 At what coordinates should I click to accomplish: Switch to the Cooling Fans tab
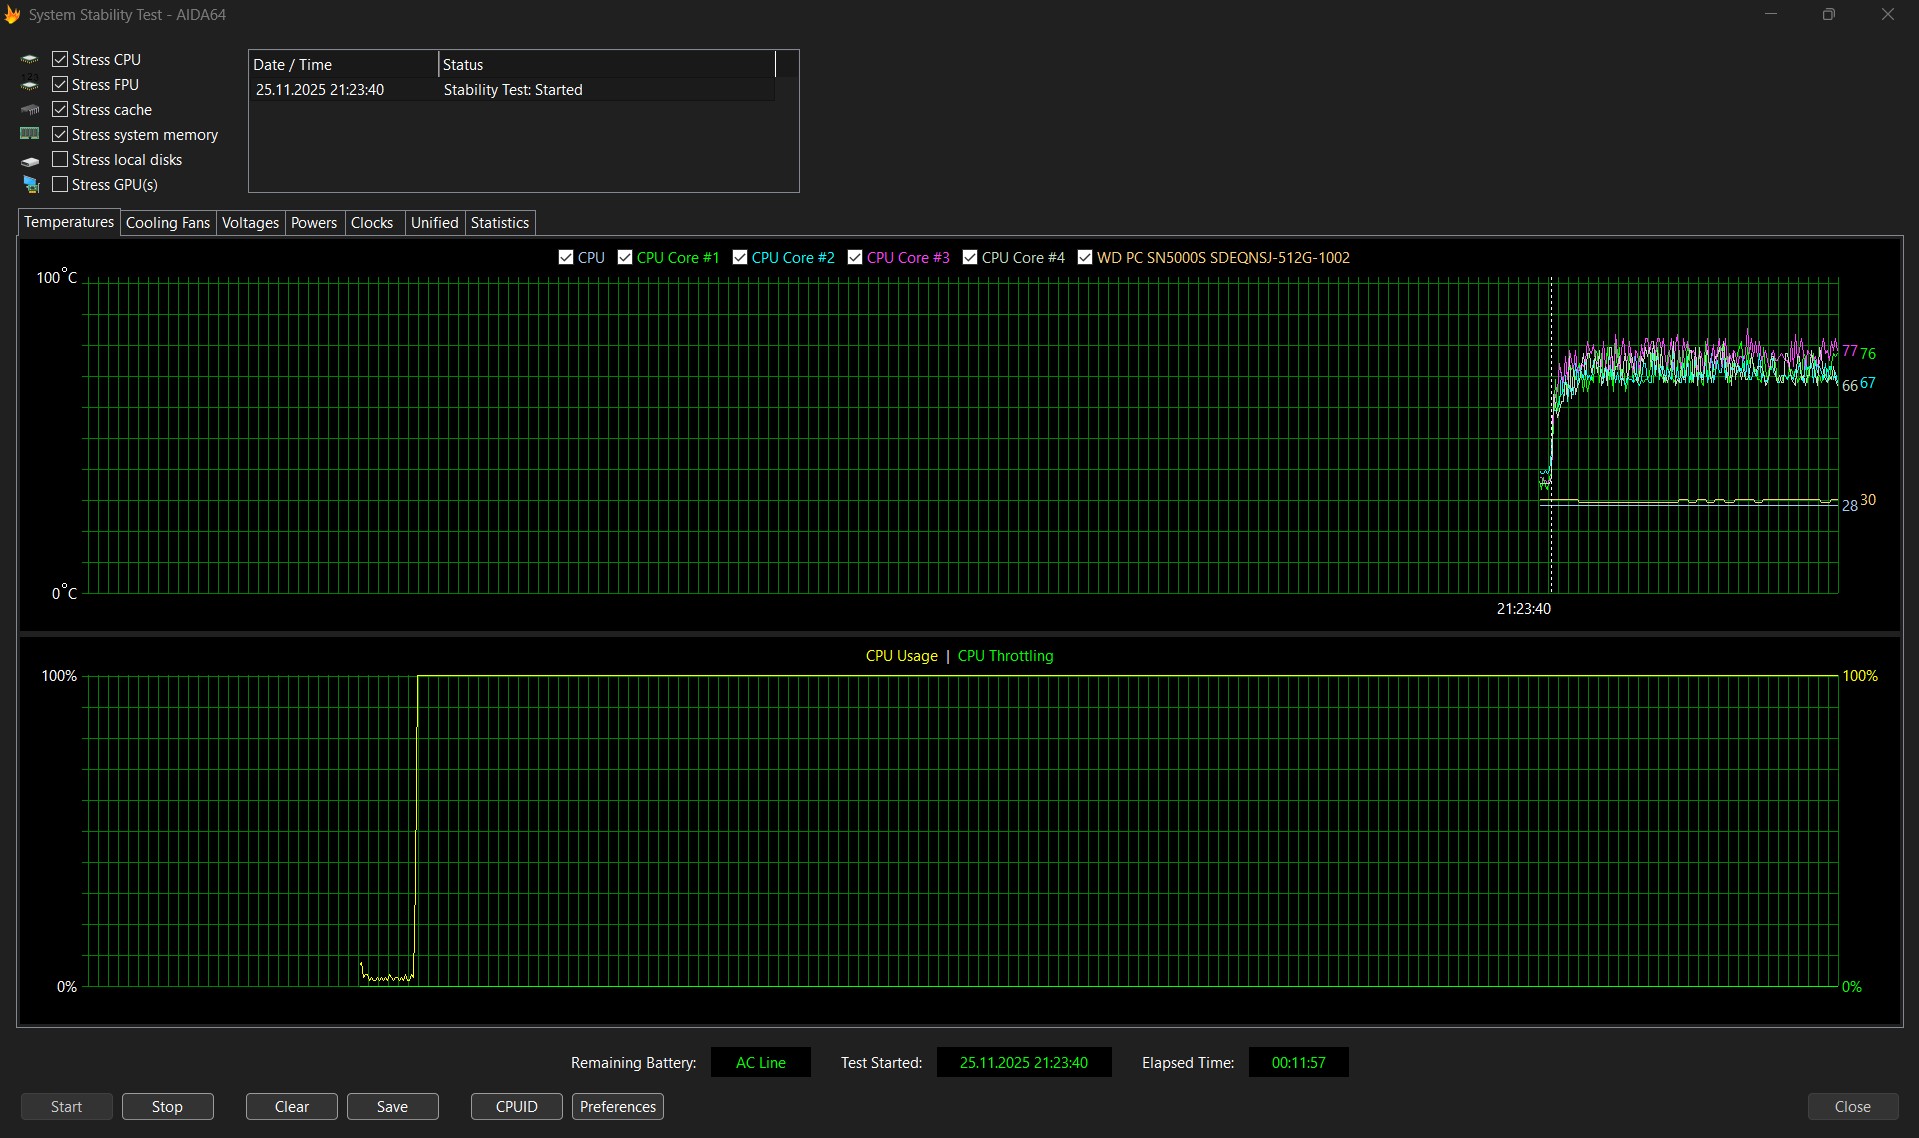(167, 223)
